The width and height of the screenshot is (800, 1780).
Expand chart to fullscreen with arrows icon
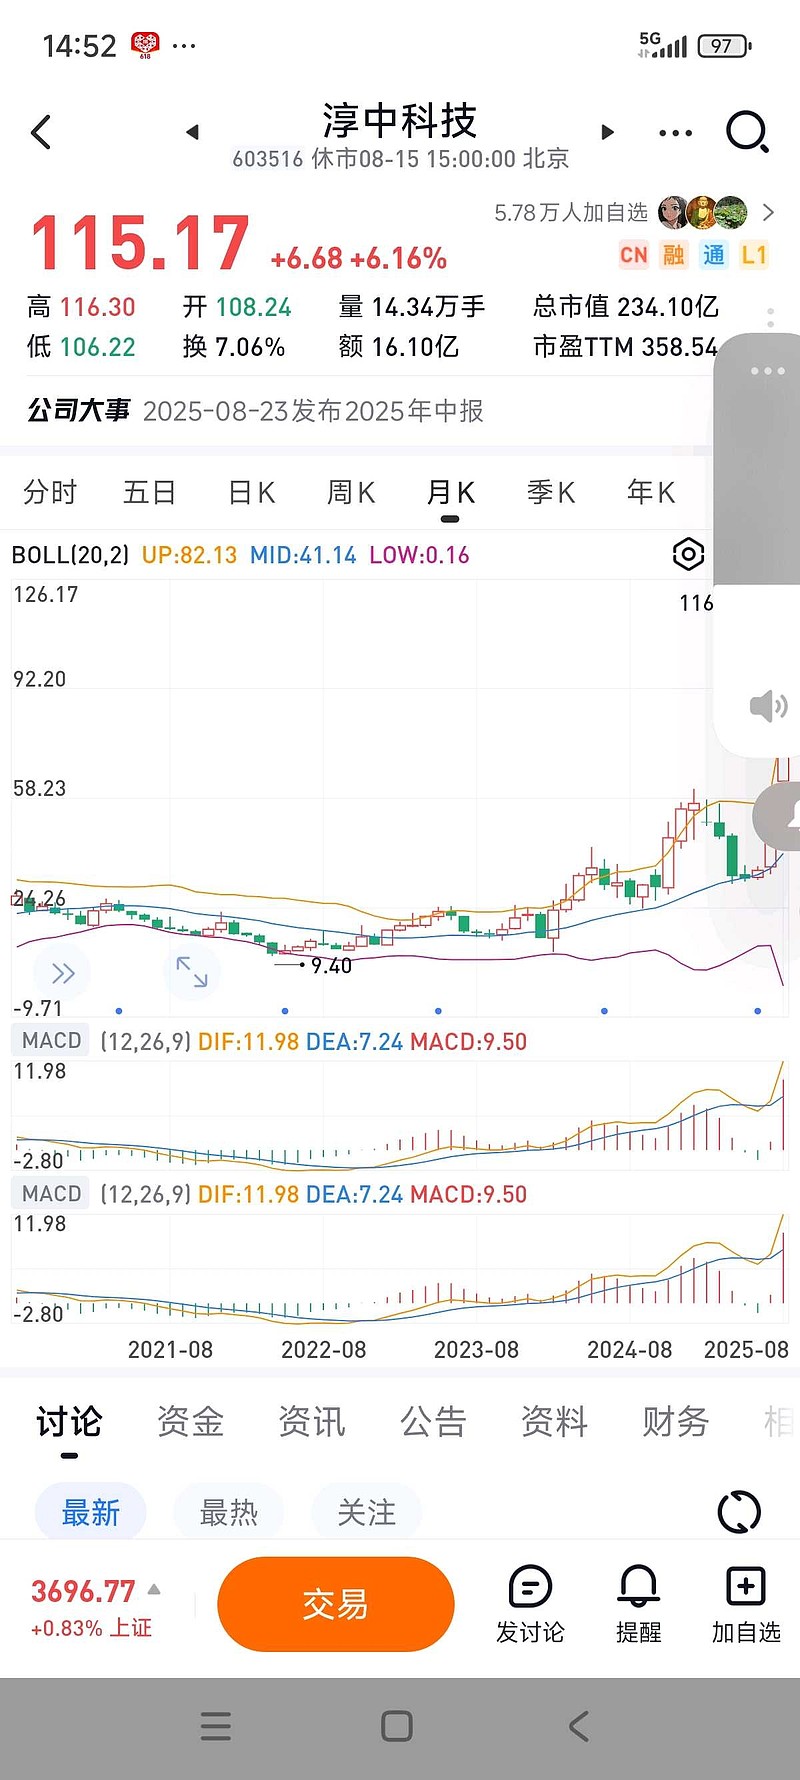[x=192, y=972]
